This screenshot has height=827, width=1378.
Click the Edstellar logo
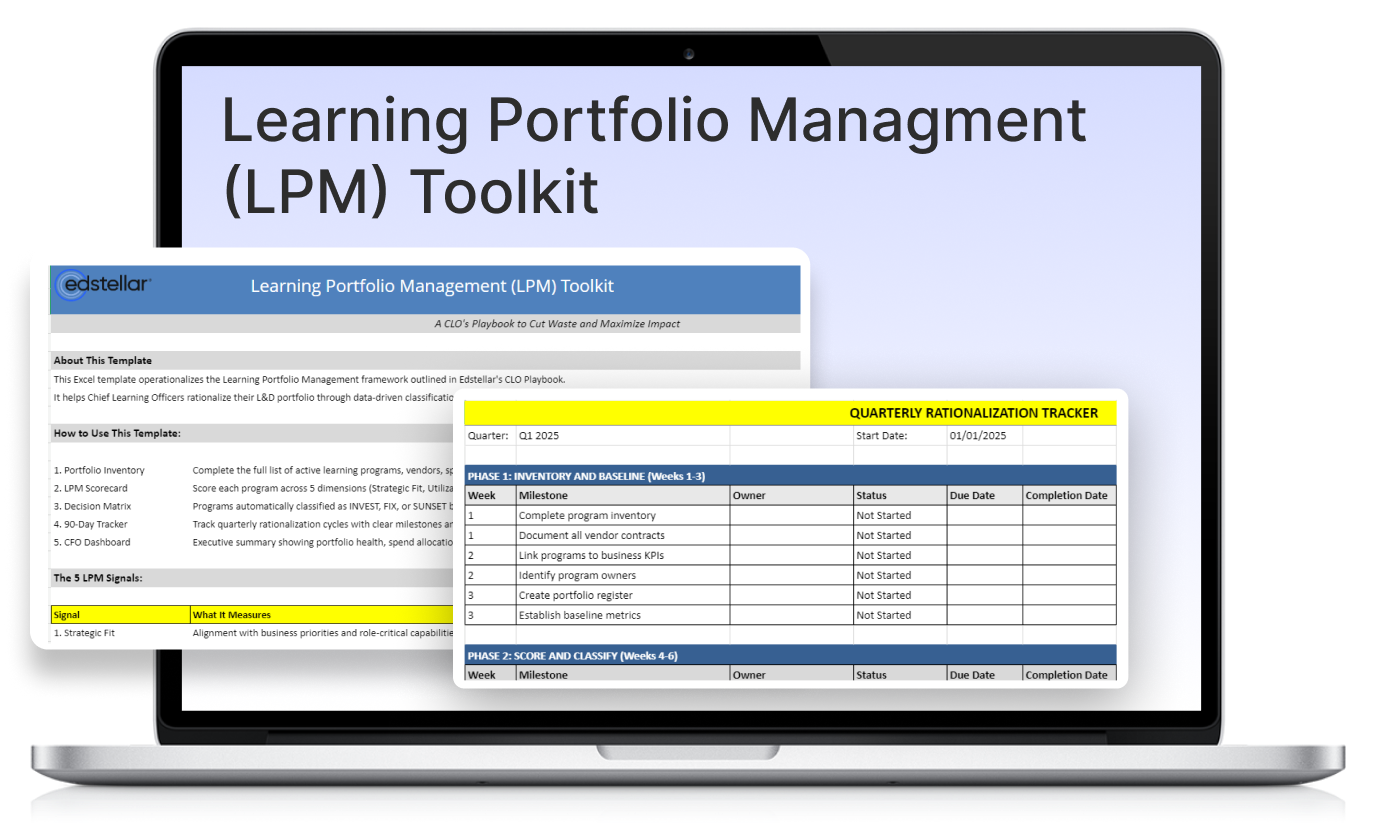tap(104, 283)
